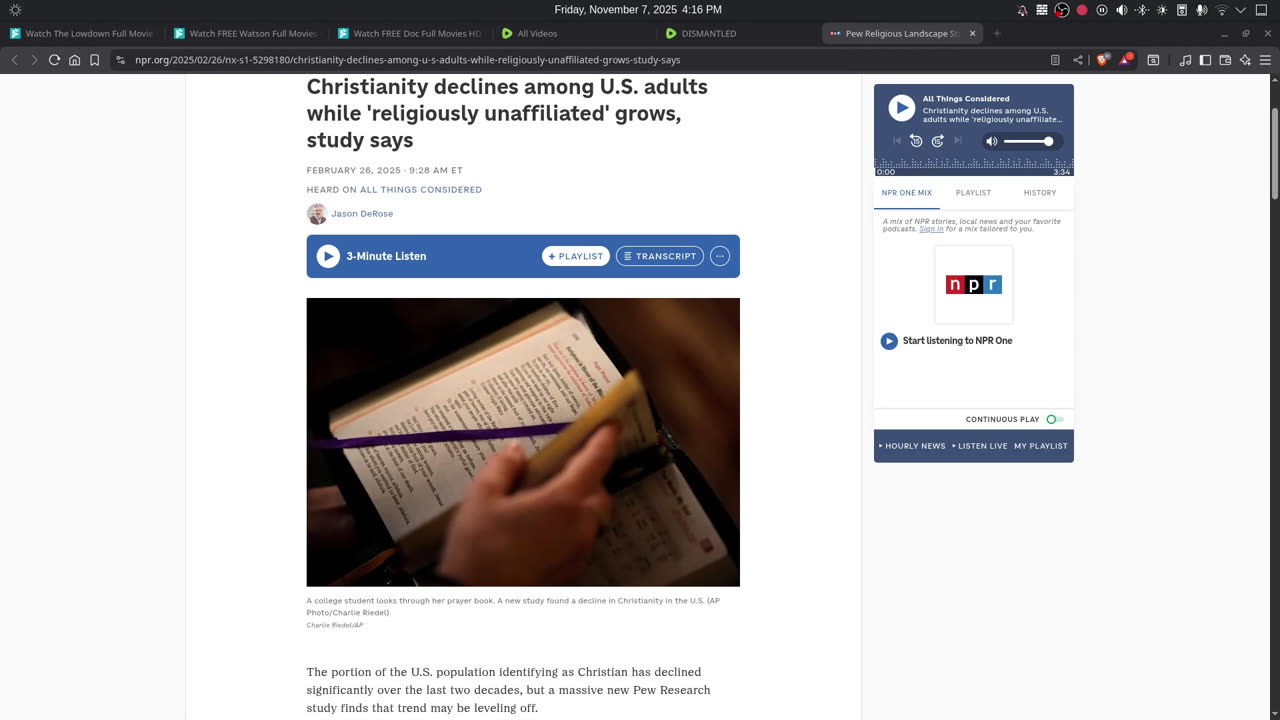
Task: Switch to The Lowdown Full Movie tab
Action: [x=82, y=33]
